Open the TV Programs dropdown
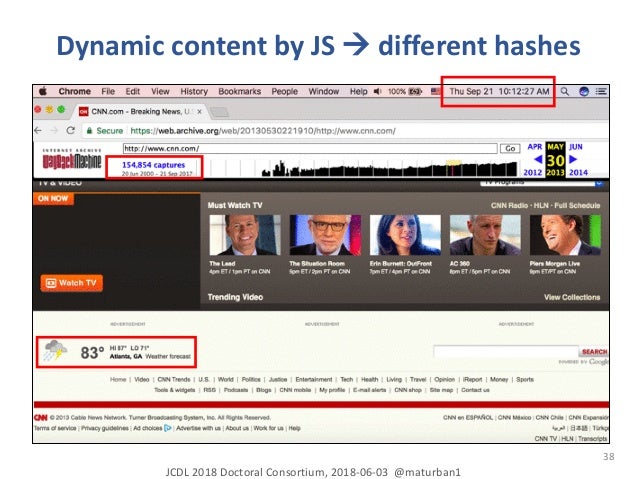This screenshot has height=479, width=638. (541, 182)
